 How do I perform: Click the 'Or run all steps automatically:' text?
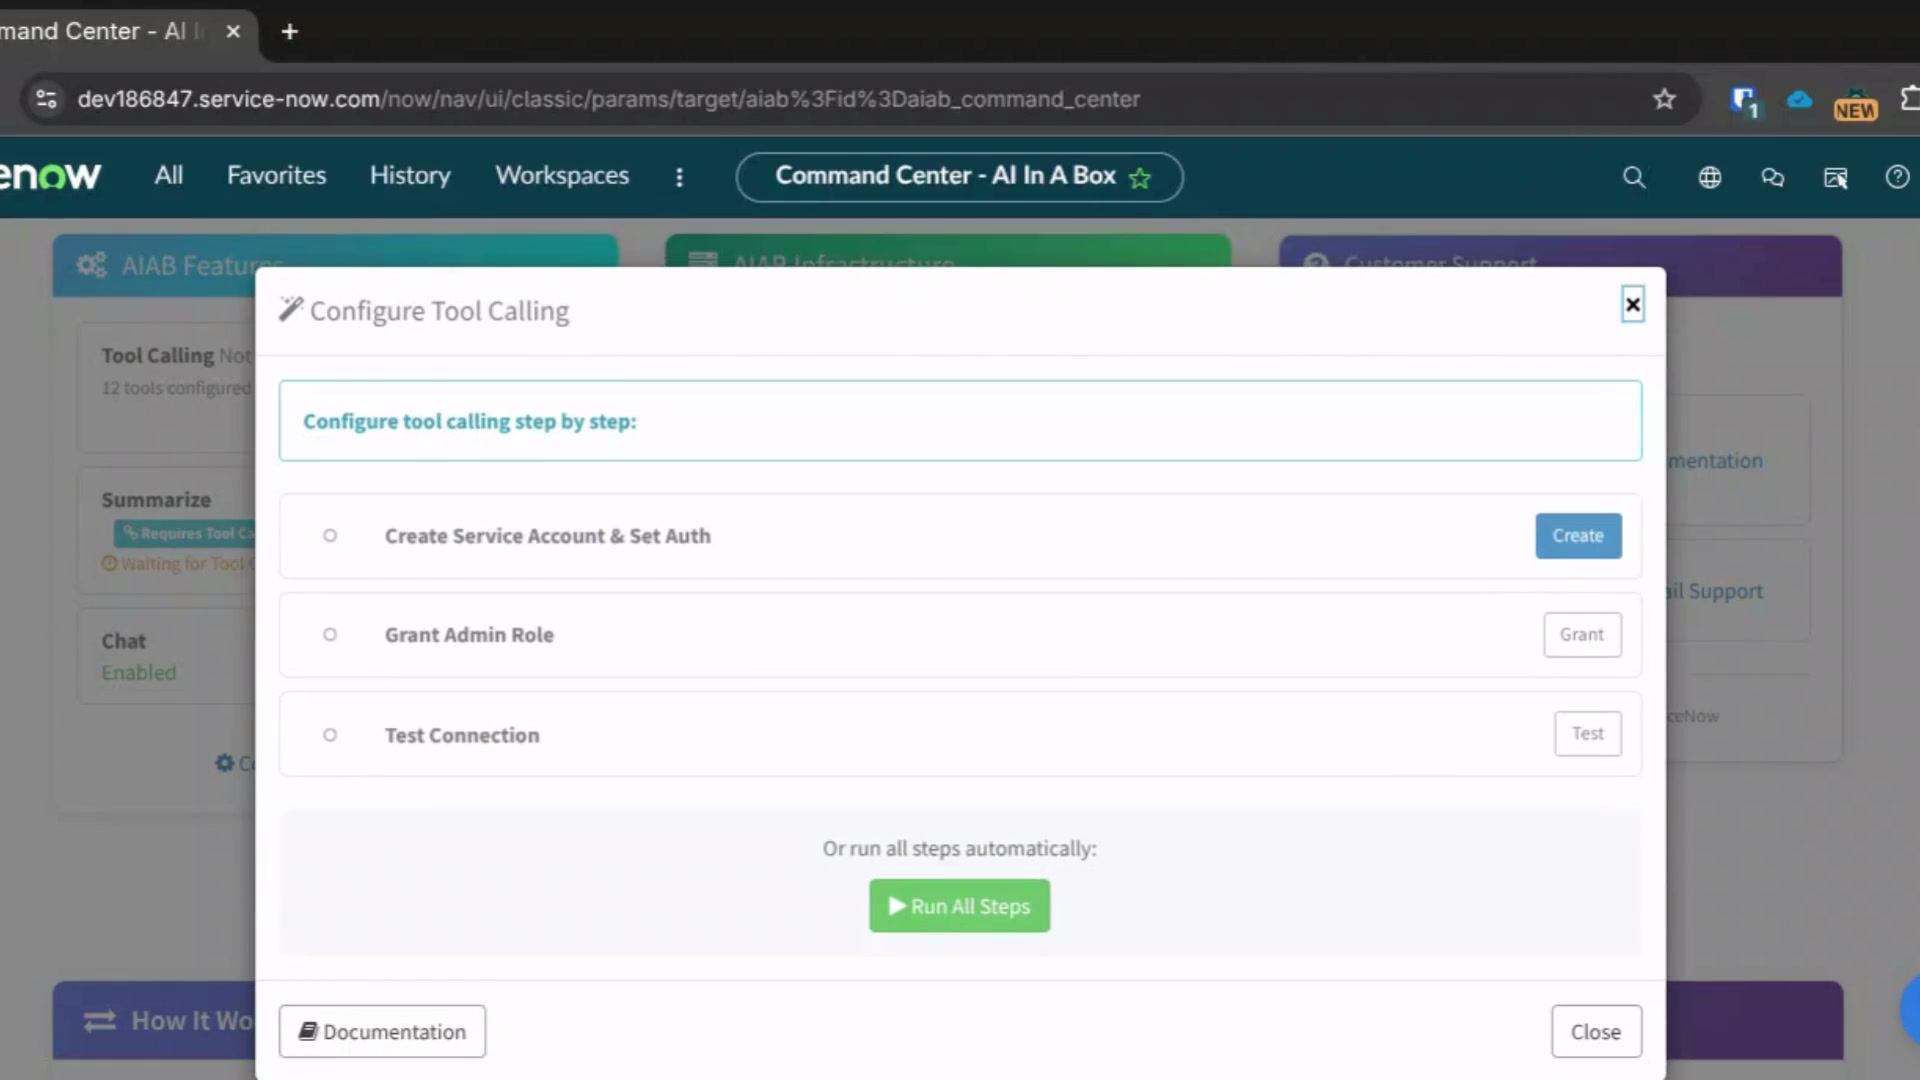959,848
